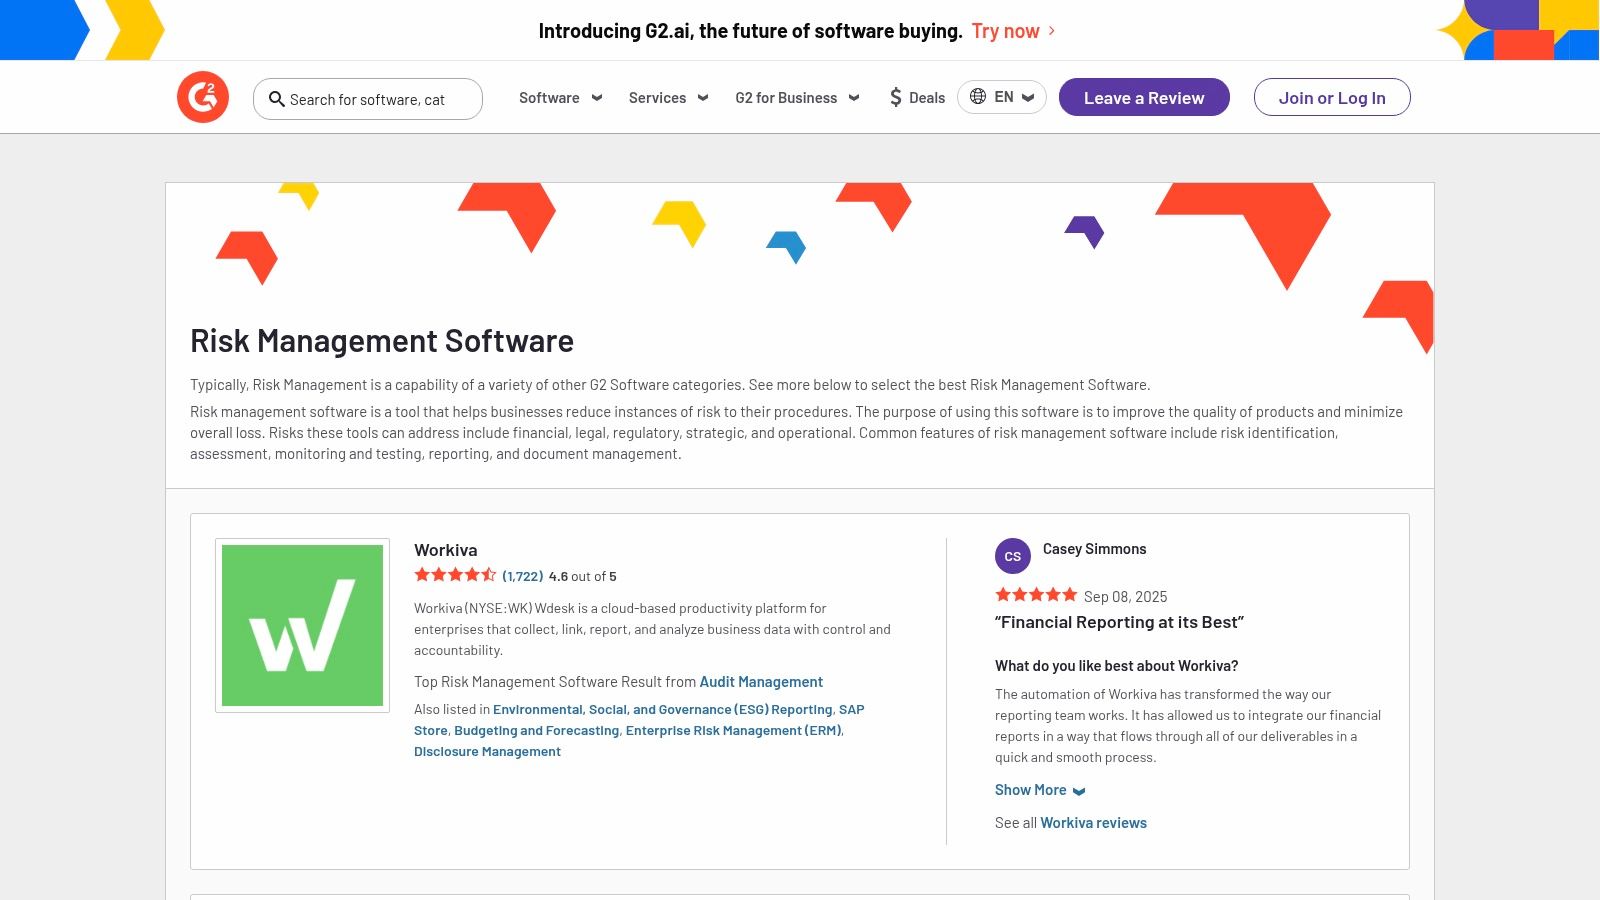The image size is (1600, 900).
Task: Click the reviewer's five-star rating
Action: pyautogui.click(x=1035, y=595)
